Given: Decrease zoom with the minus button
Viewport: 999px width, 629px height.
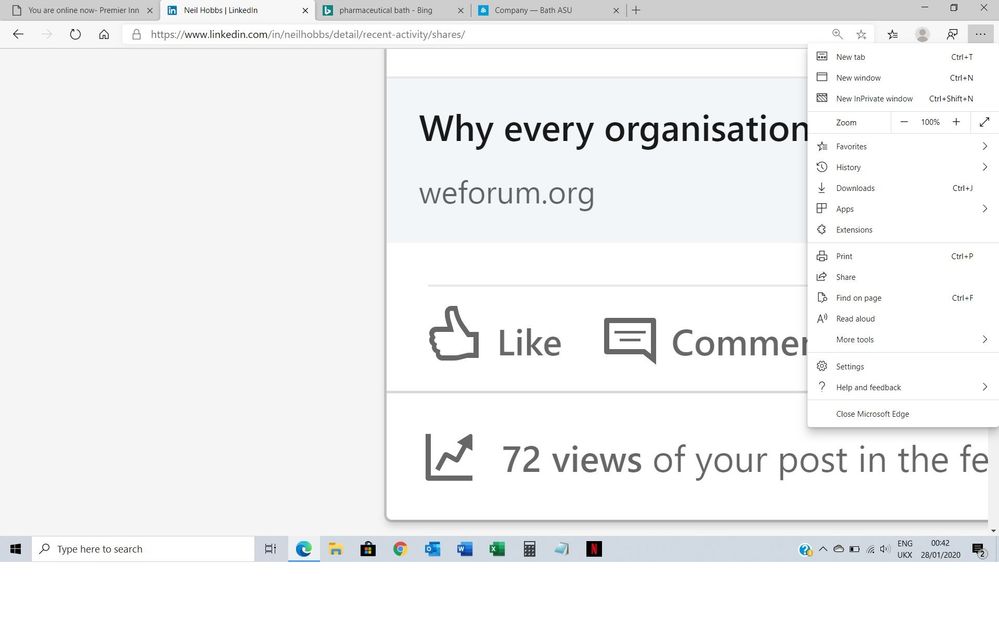Looking at the screenshot, I should pyautogui.click(x=903, y=122).
